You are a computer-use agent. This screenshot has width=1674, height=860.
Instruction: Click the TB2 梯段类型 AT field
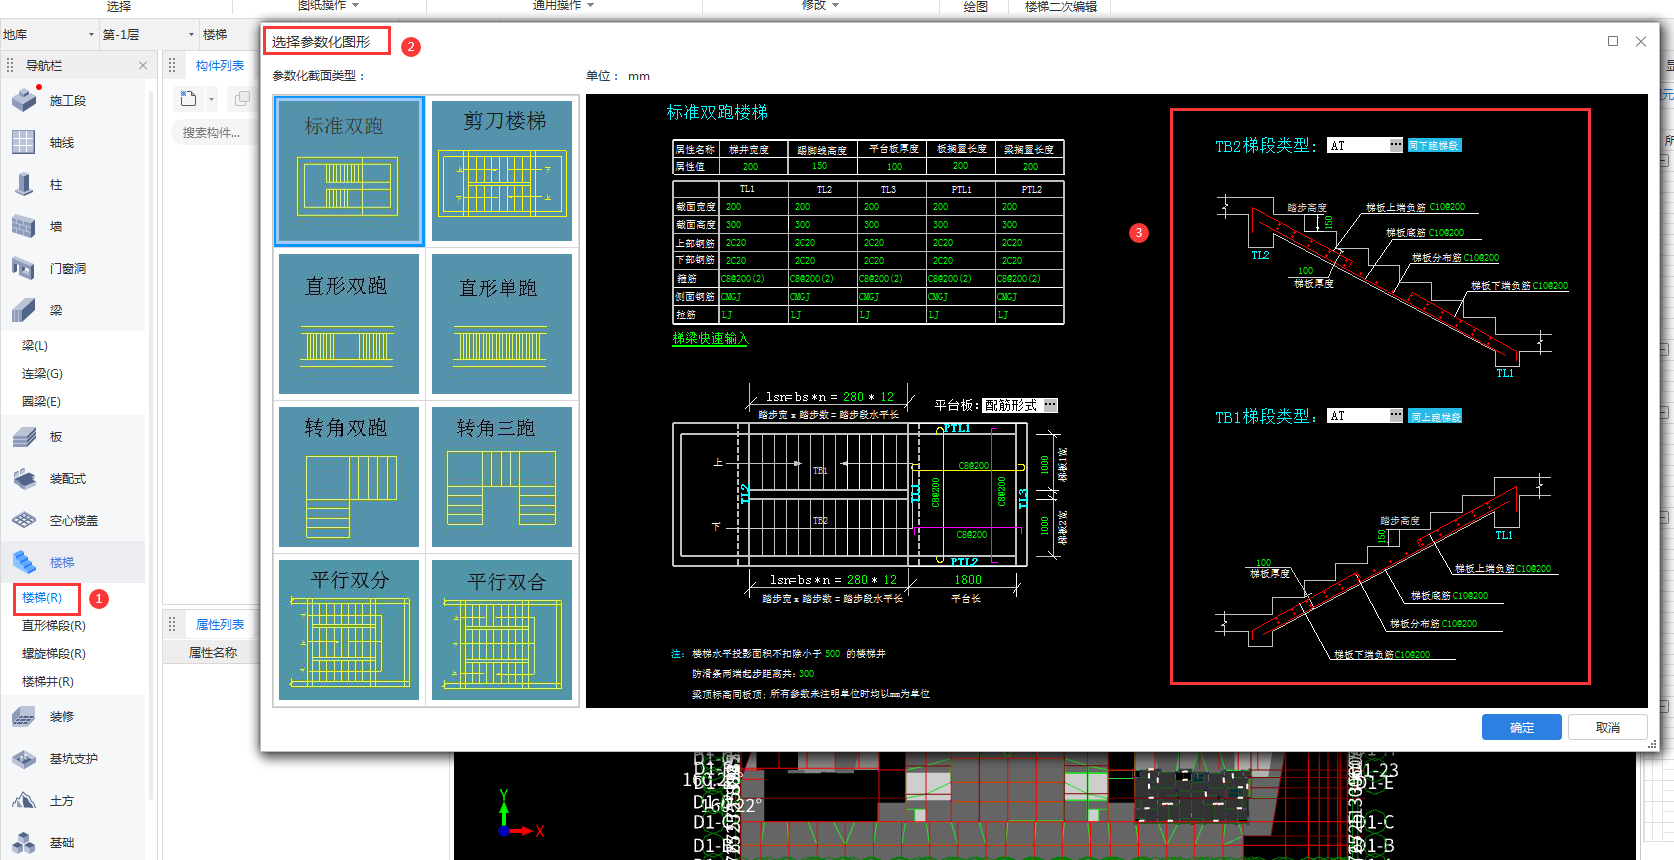(1358, 145)
